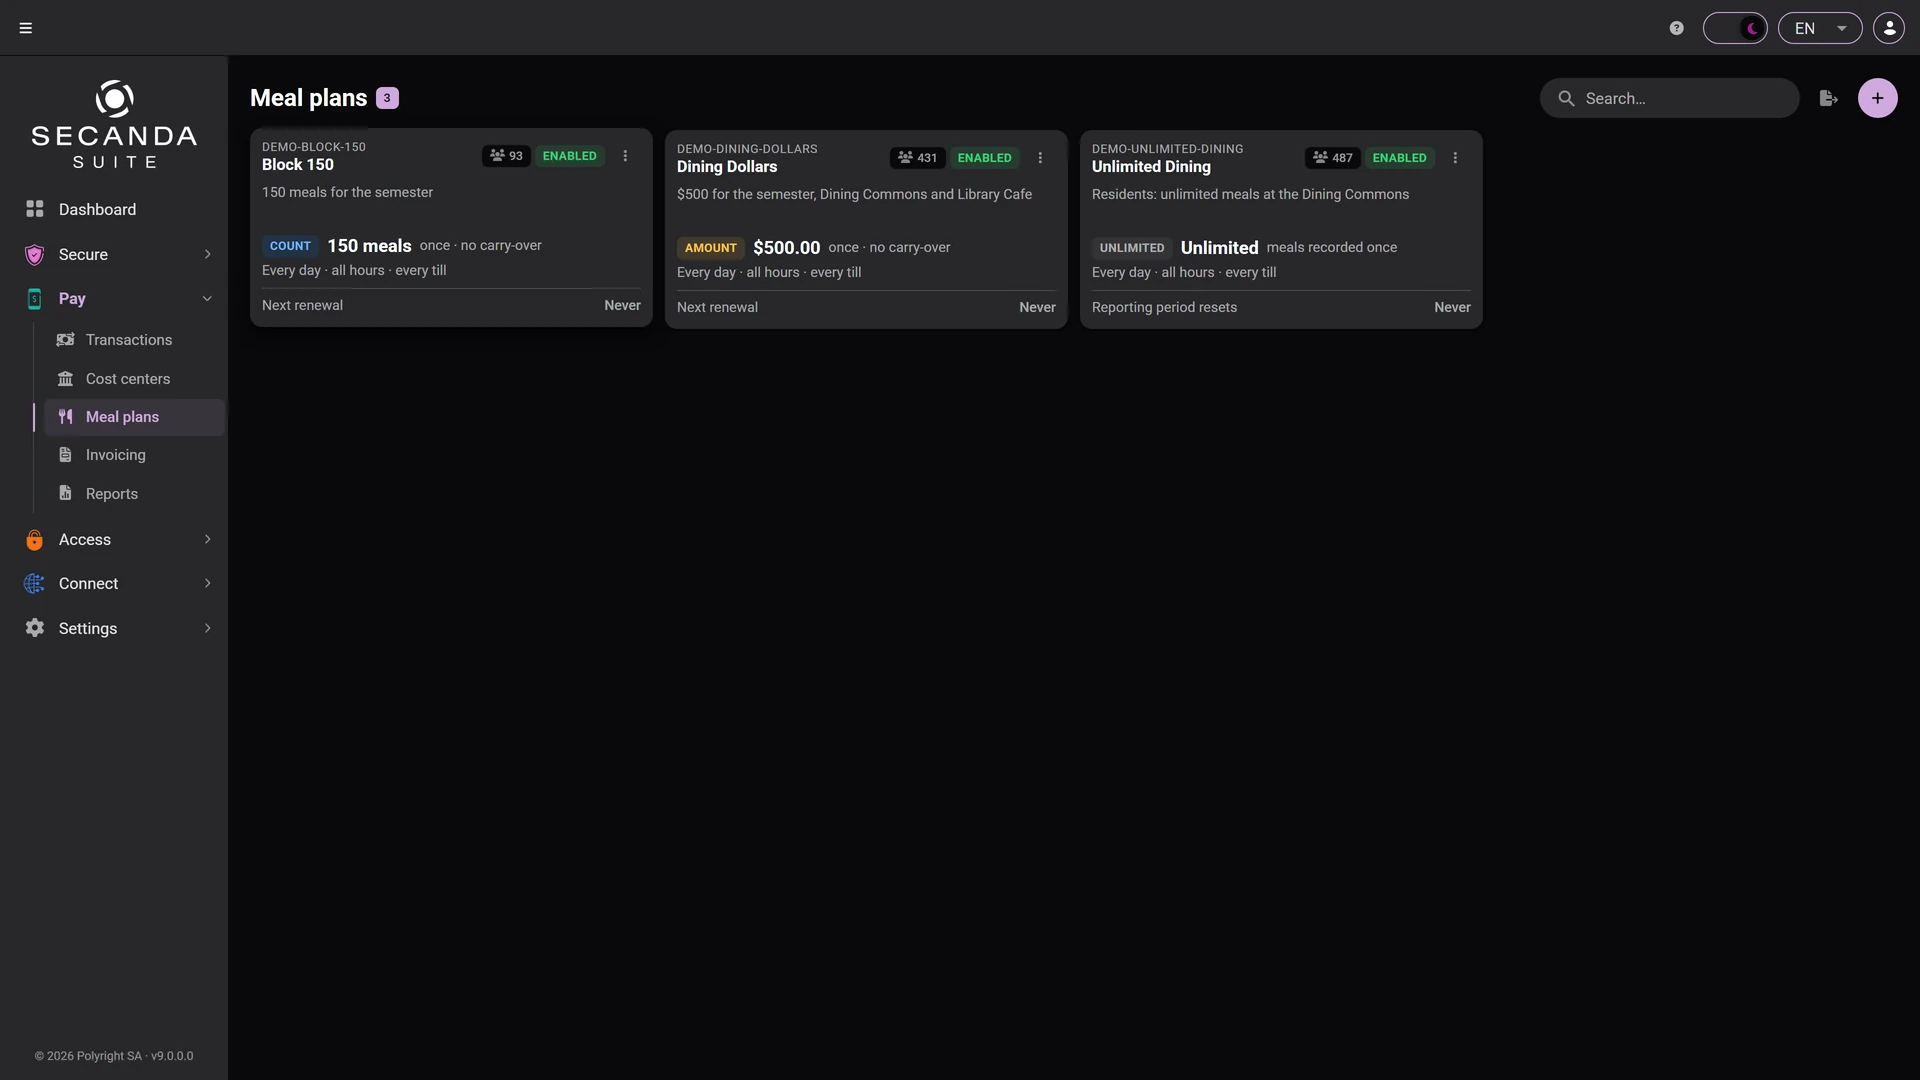Open Unlimited Dining options menu
This screenshot has height=1080, width=1920.
click(1455, 158)
